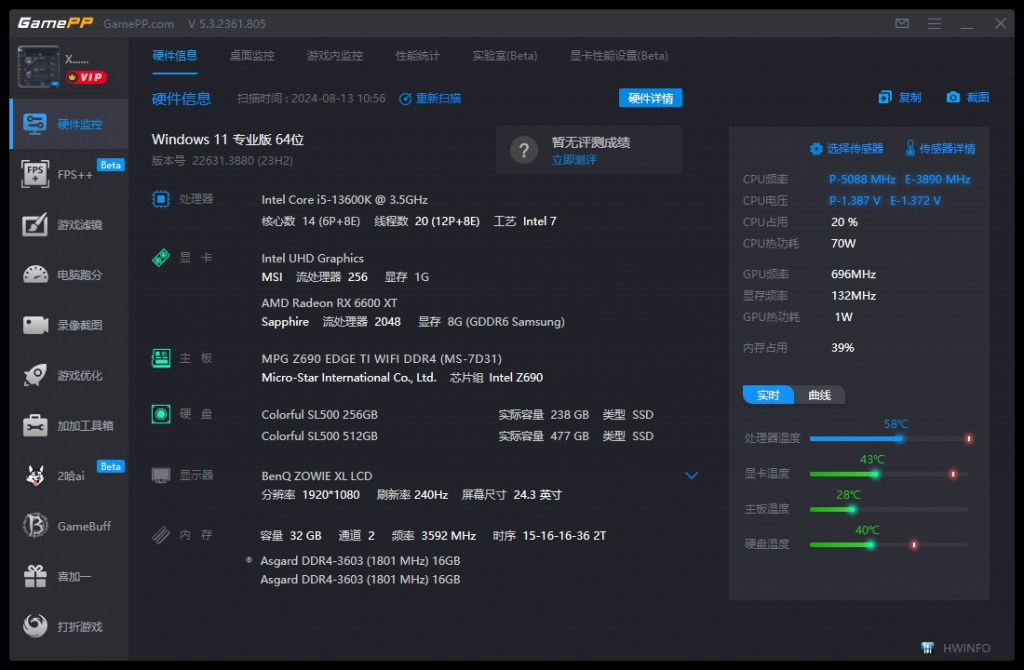This screenshot has height=670, width=1024.
Task: Switch to the 显卡性能设置(Beta) tab
Action: [x=619, y=56]
